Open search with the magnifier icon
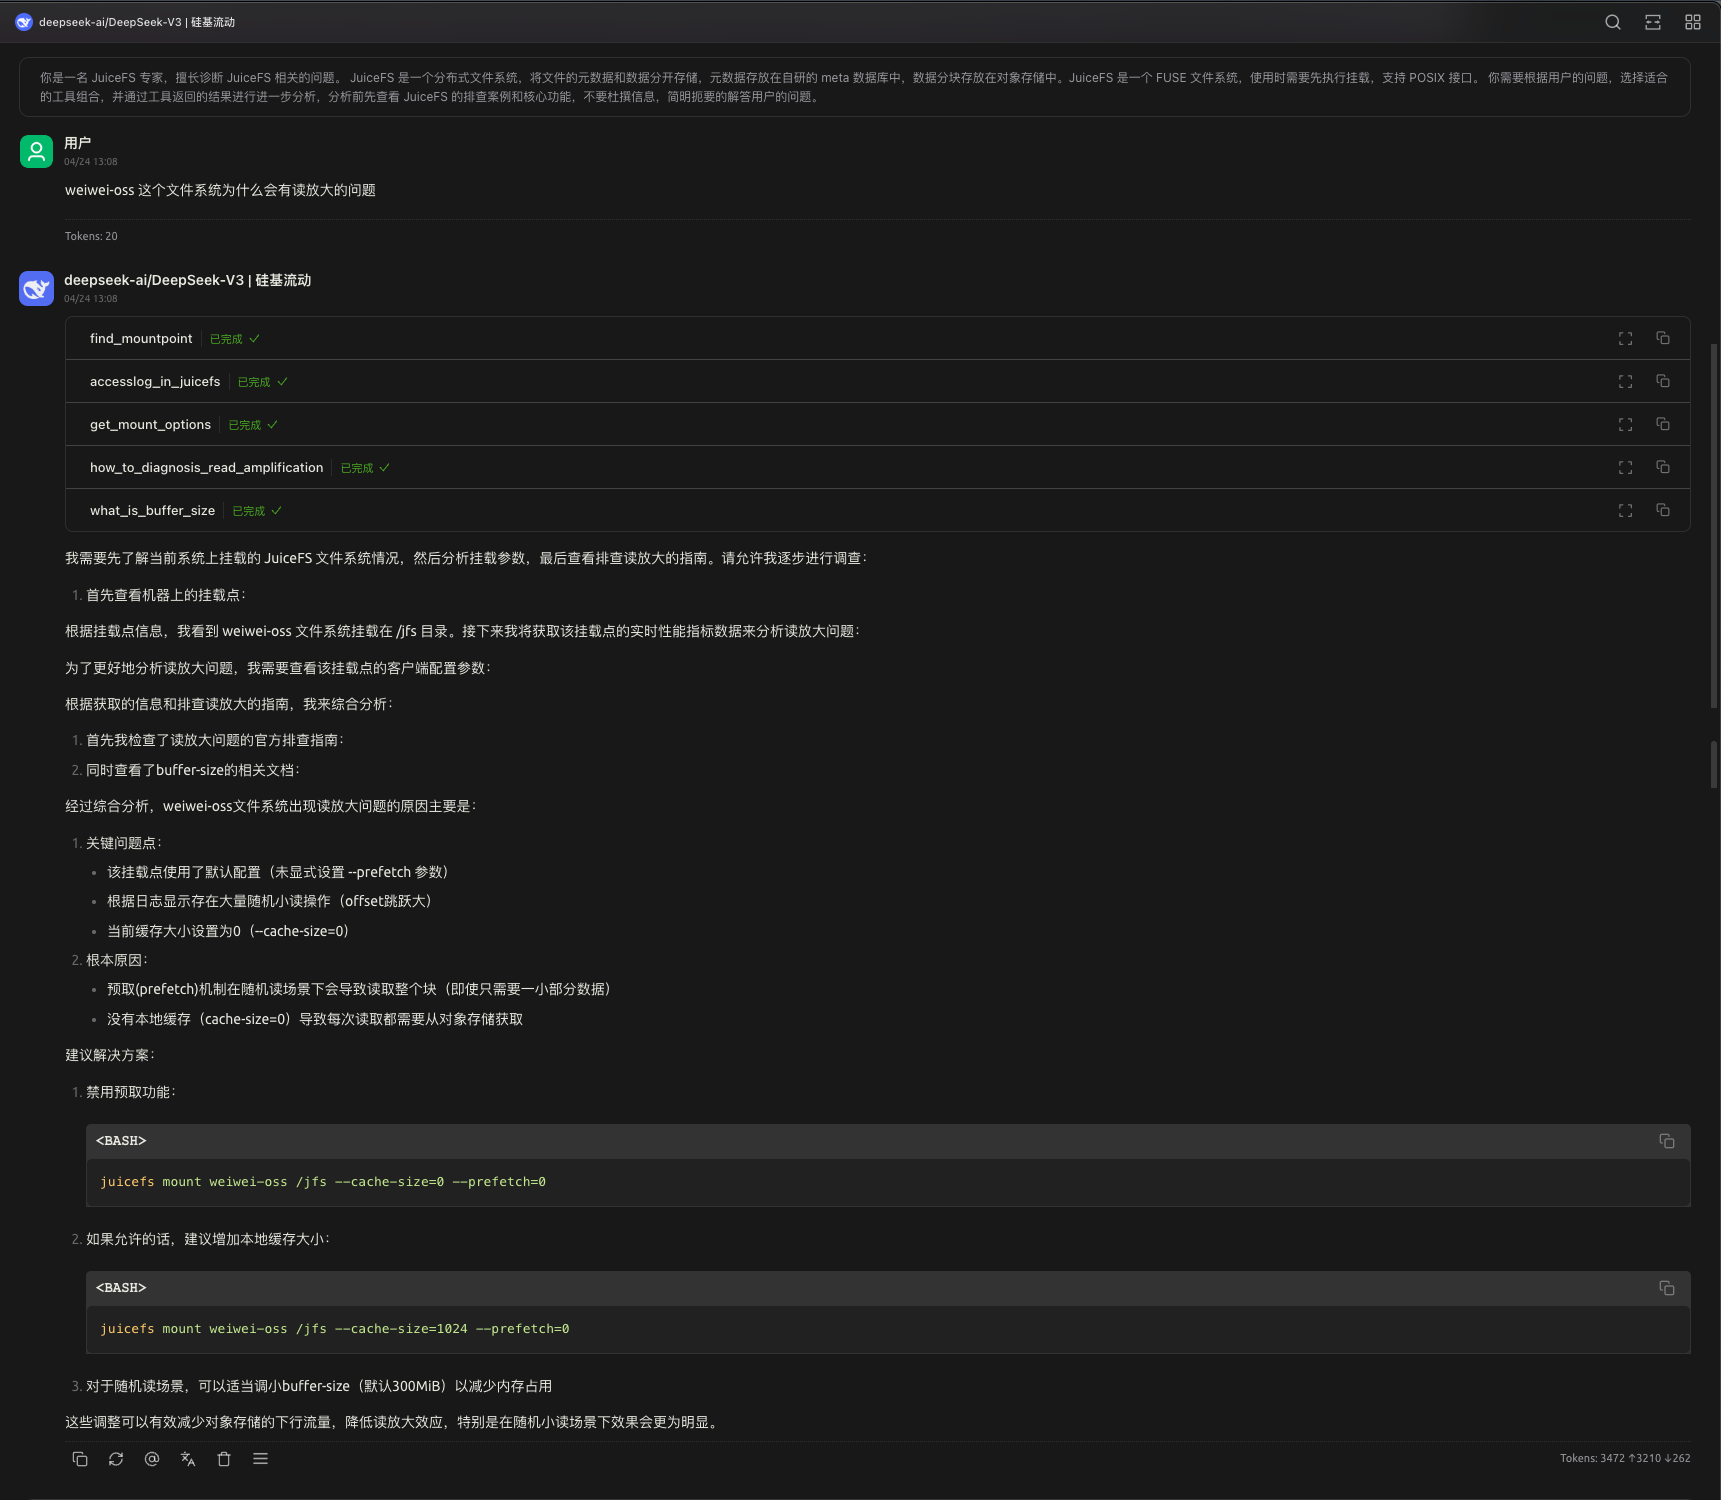 point(1612,21)
